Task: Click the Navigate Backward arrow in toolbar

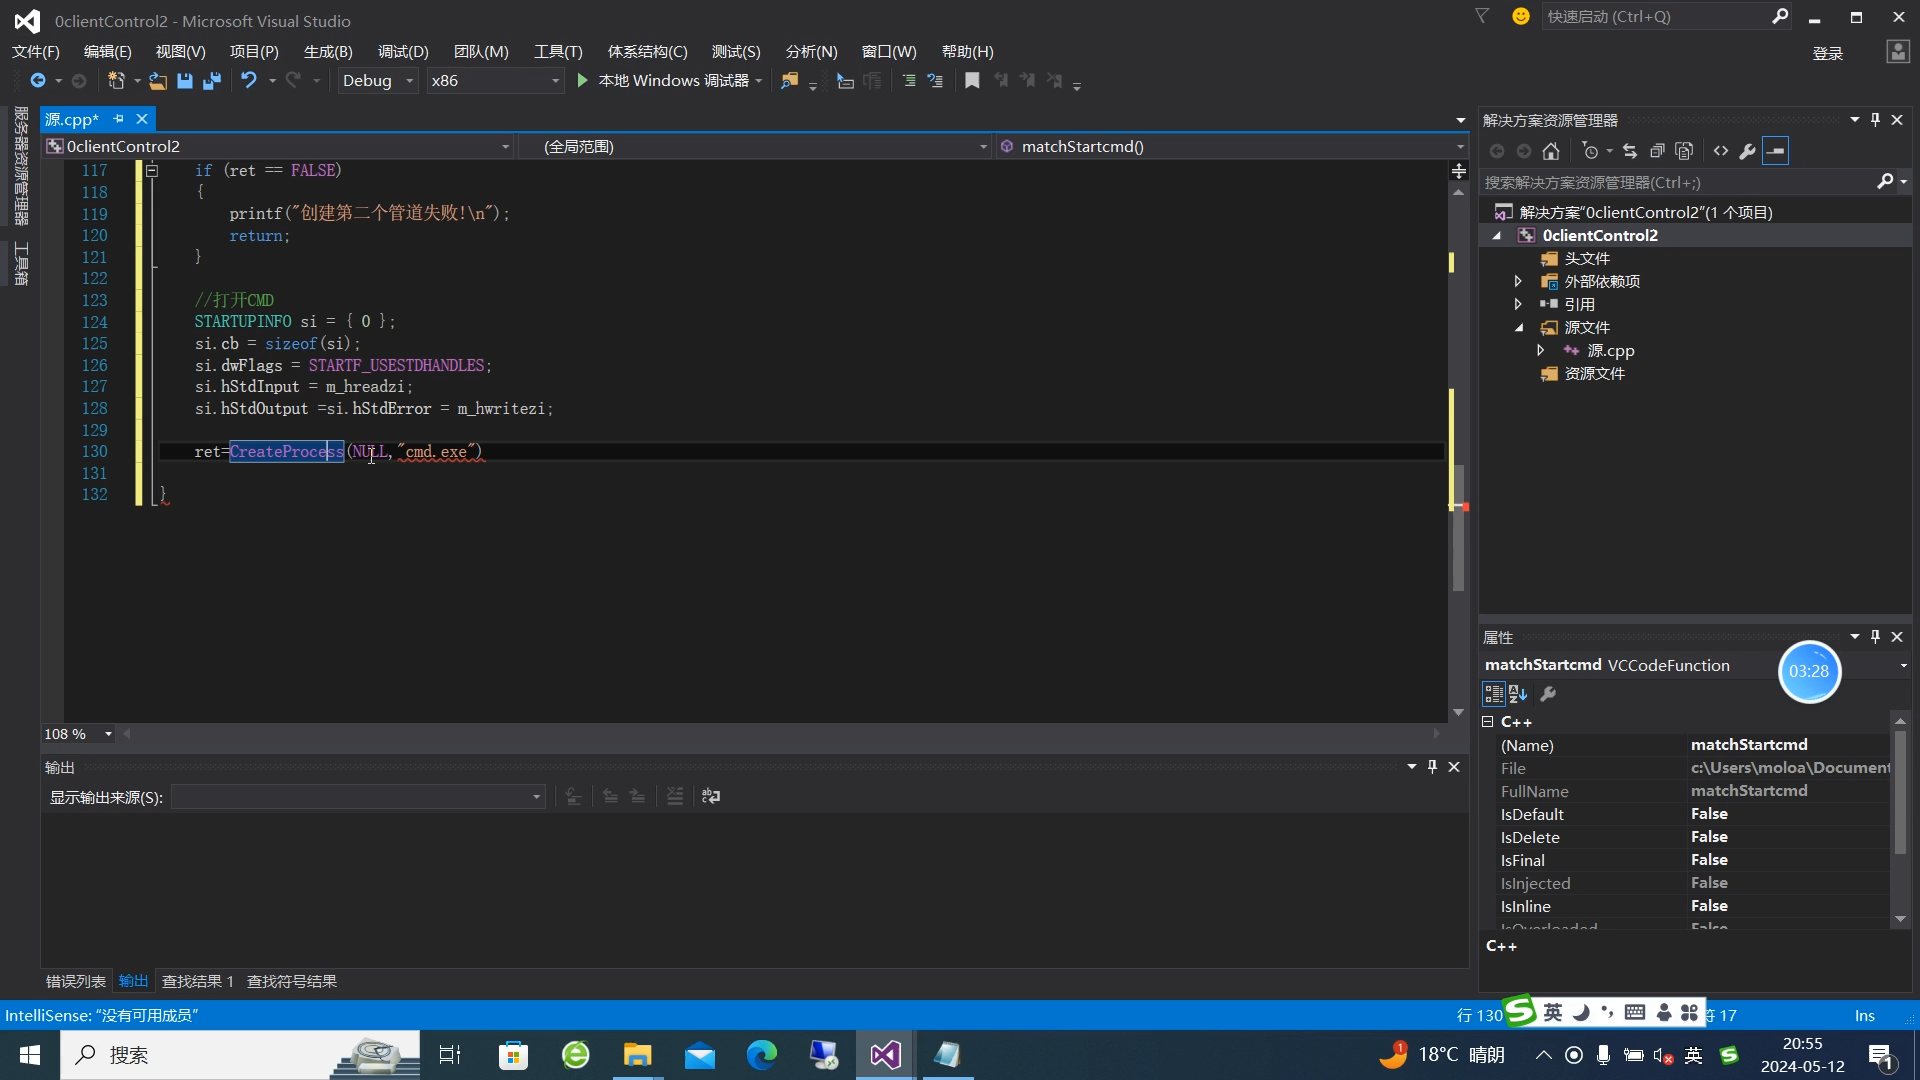Action: (x=37, y=81)
